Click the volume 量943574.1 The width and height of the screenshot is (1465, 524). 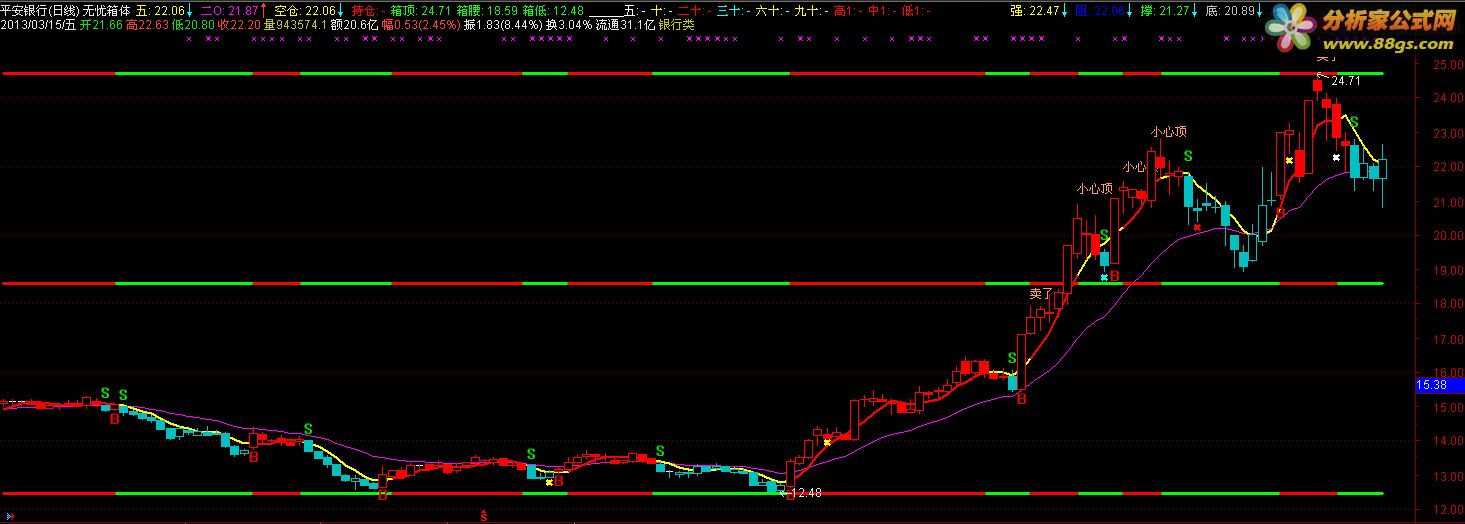(295, 25)
